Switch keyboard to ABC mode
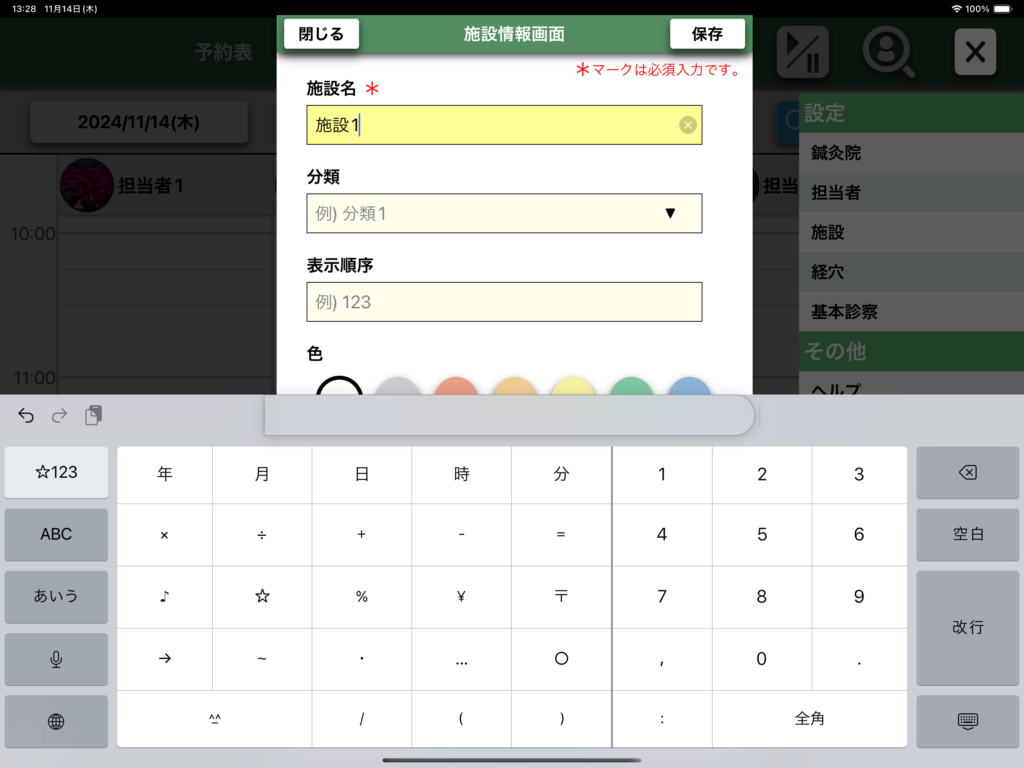Image resolution: width=1024 pixels, height=768 pixels. pyautogui.click(x=56, y=534)
